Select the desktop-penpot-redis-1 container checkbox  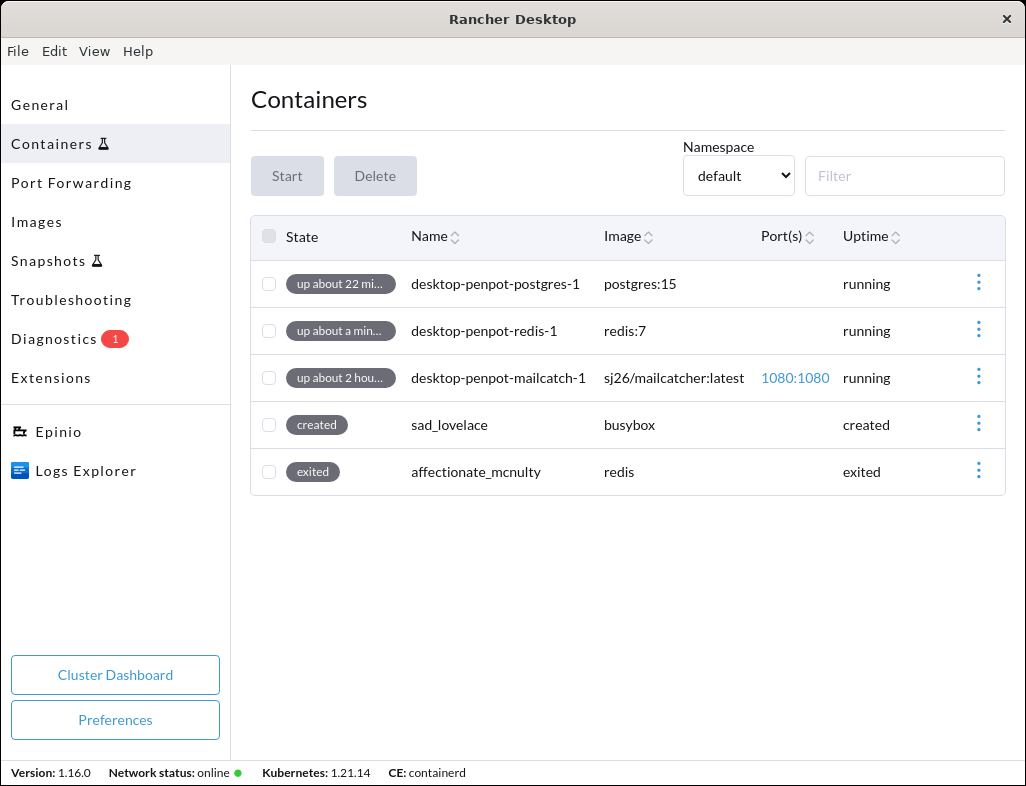[268, 331]
